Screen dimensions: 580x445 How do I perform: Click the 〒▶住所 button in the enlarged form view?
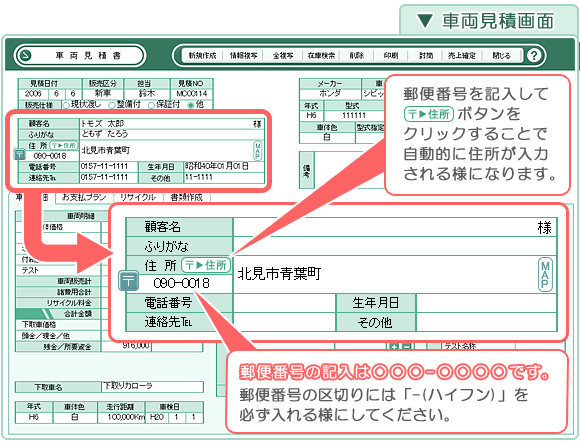tap(206, 265)
